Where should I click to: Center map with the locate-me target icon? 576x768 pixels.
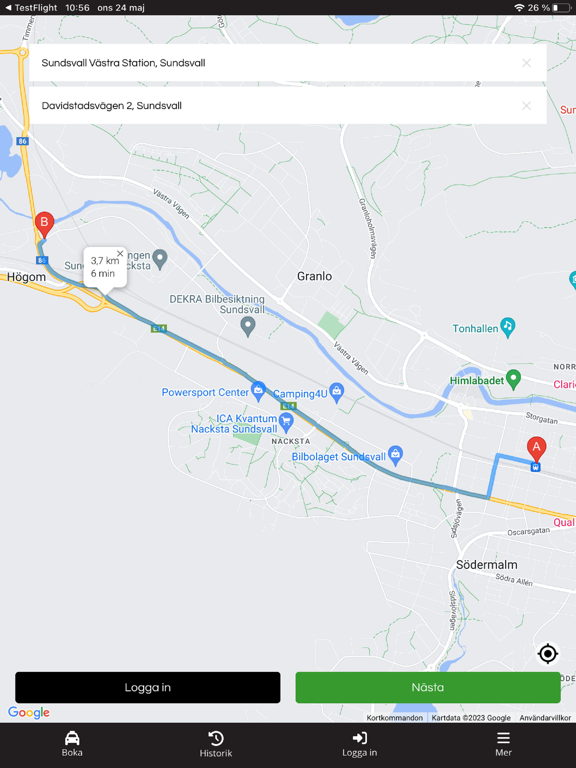(x=548, y=653)
